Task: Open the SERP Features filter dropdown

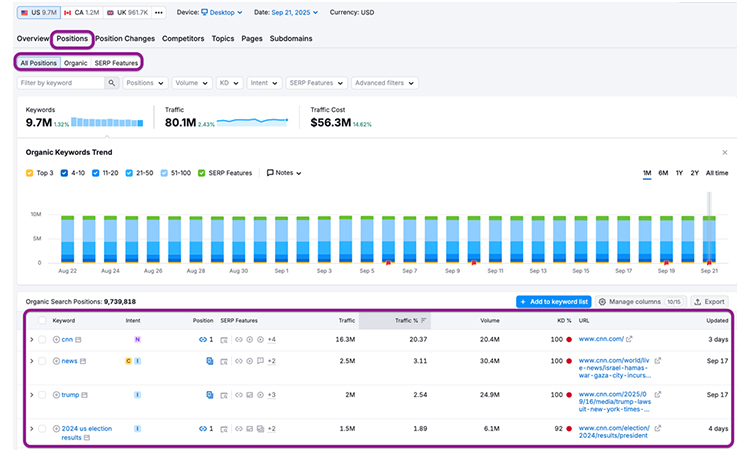Action: pyautogui.click(x=317, y=83)
